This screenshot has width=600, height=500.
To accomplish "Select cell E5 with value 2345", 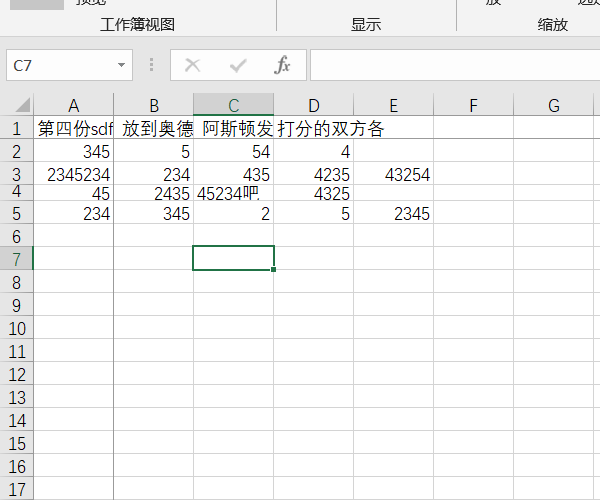I will point(393,213).
